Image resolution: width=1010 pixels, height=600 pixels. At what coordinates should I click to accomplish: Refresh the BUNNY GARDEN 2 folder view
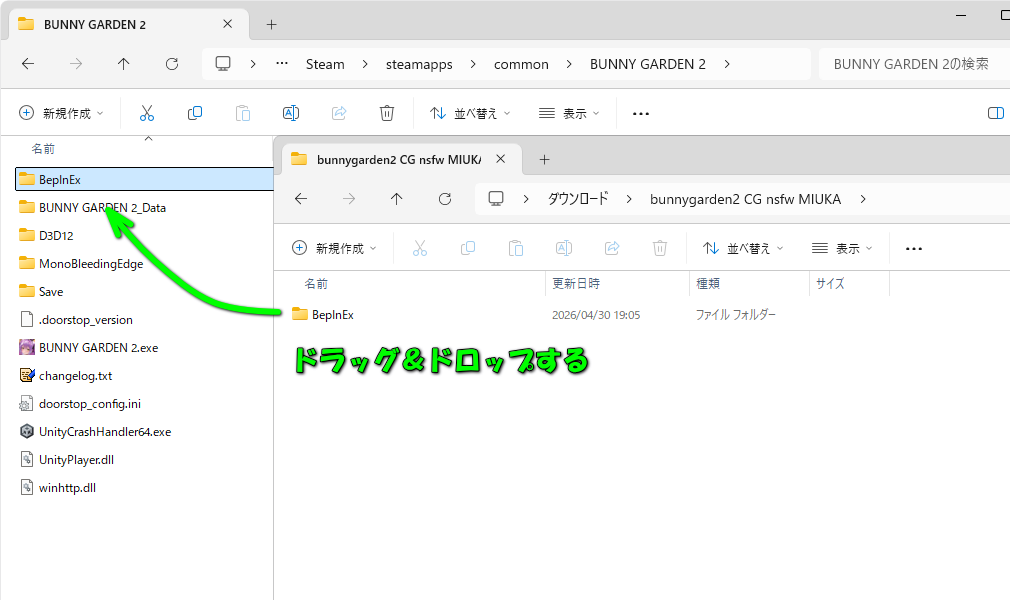point(171,64)
